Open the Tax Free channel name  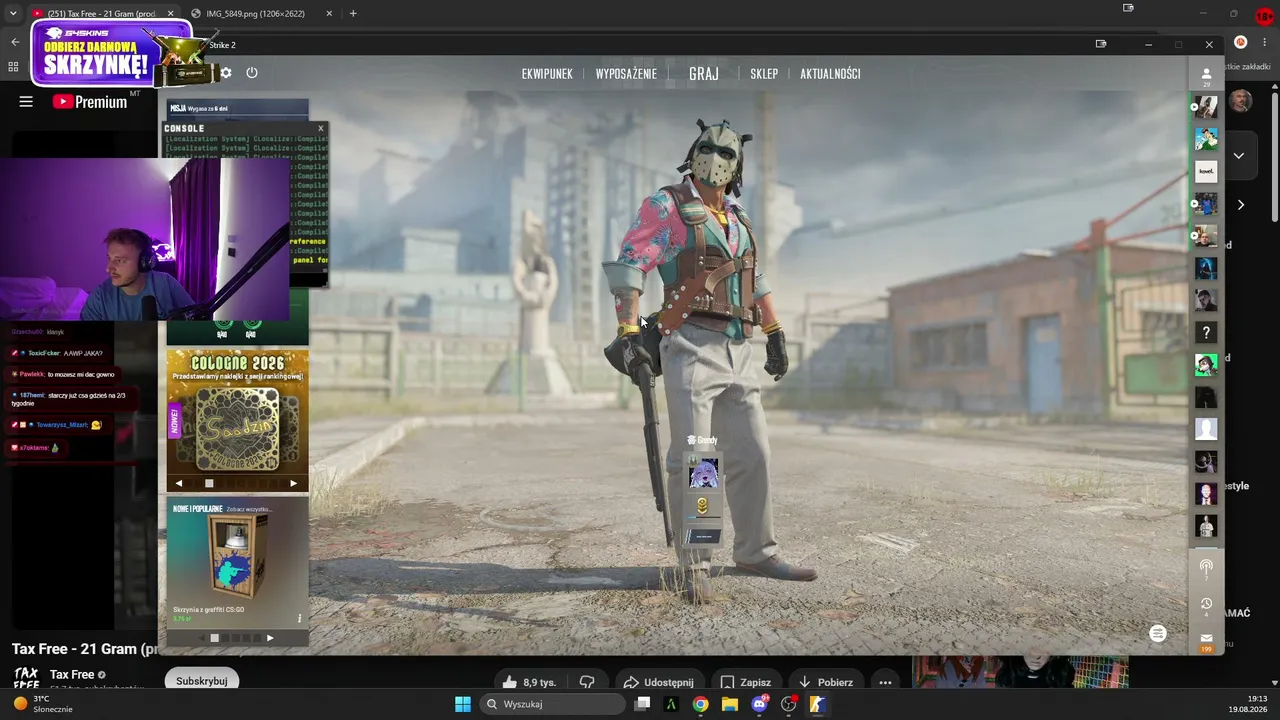pyautogui.click(x=72, y=674)
